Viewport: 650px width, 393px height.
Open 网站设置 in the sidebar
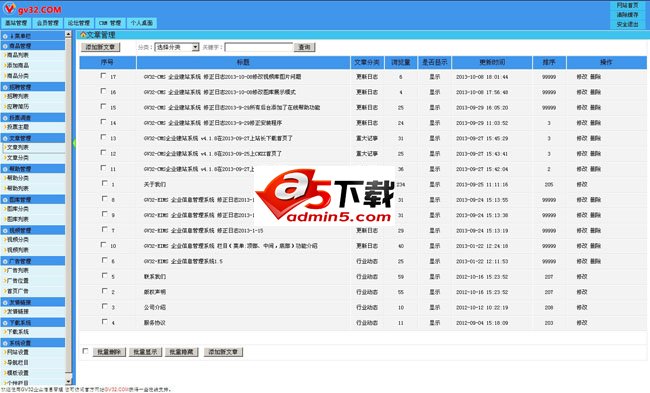(18, 352)
